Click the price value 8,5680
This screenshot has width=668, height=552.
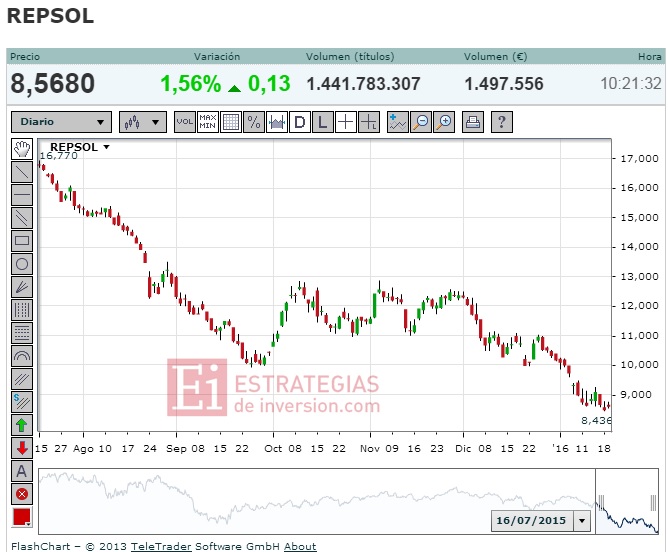(52, 83)
